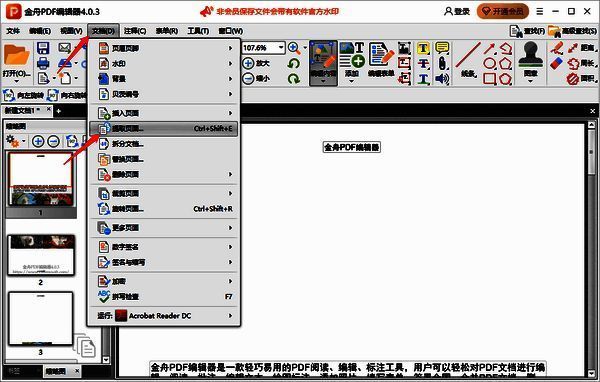Select the 线条 line drawing tool
The height and width of the screenshot is (382, 600).
click(468, 60)
